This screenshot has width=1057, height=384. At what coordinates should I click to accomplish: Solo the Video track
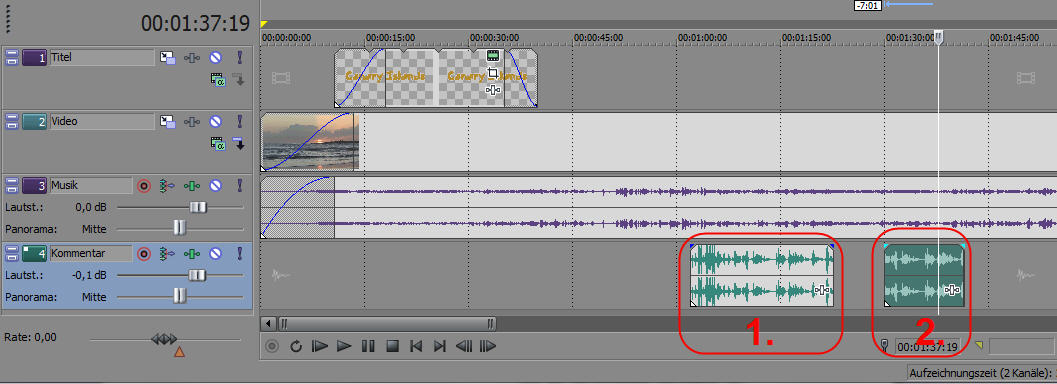tap(239, 122)
